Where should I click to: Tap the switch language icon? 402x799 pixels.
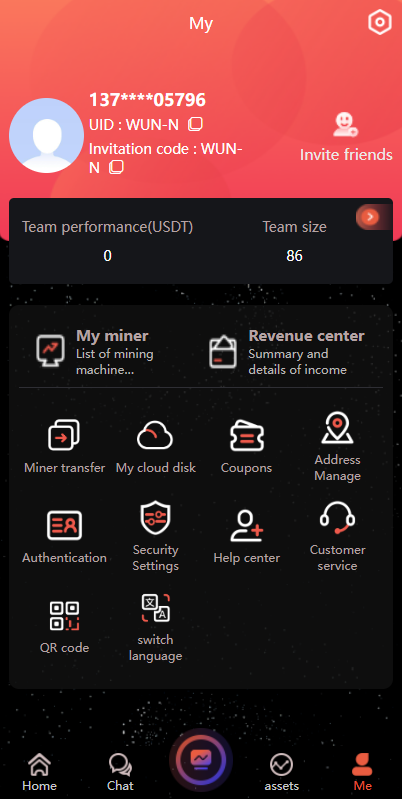point(155,608)
